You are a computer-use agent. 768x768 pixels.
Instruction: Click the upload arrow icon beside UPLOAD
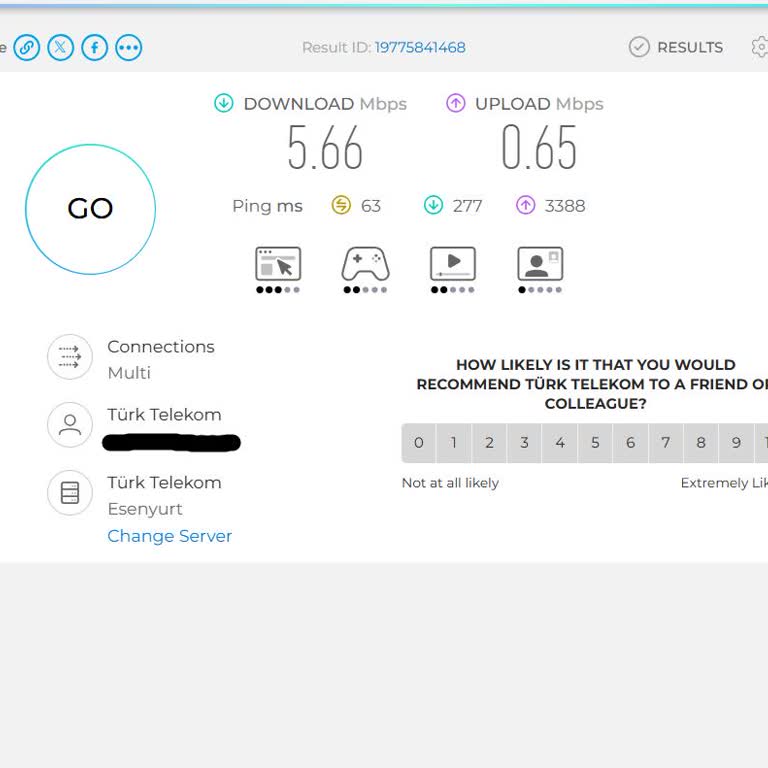click(x=456, y=103)
